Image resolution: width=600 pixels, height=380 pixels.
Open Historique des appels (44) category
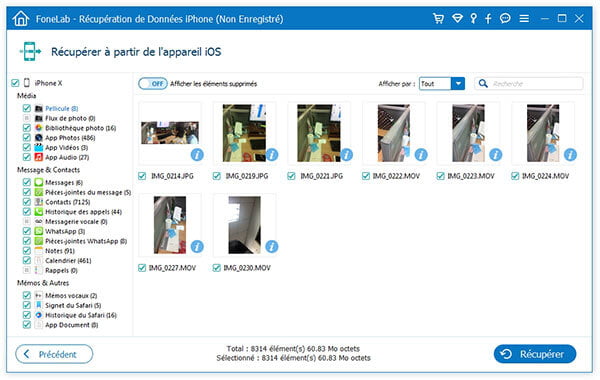[83, 212]
